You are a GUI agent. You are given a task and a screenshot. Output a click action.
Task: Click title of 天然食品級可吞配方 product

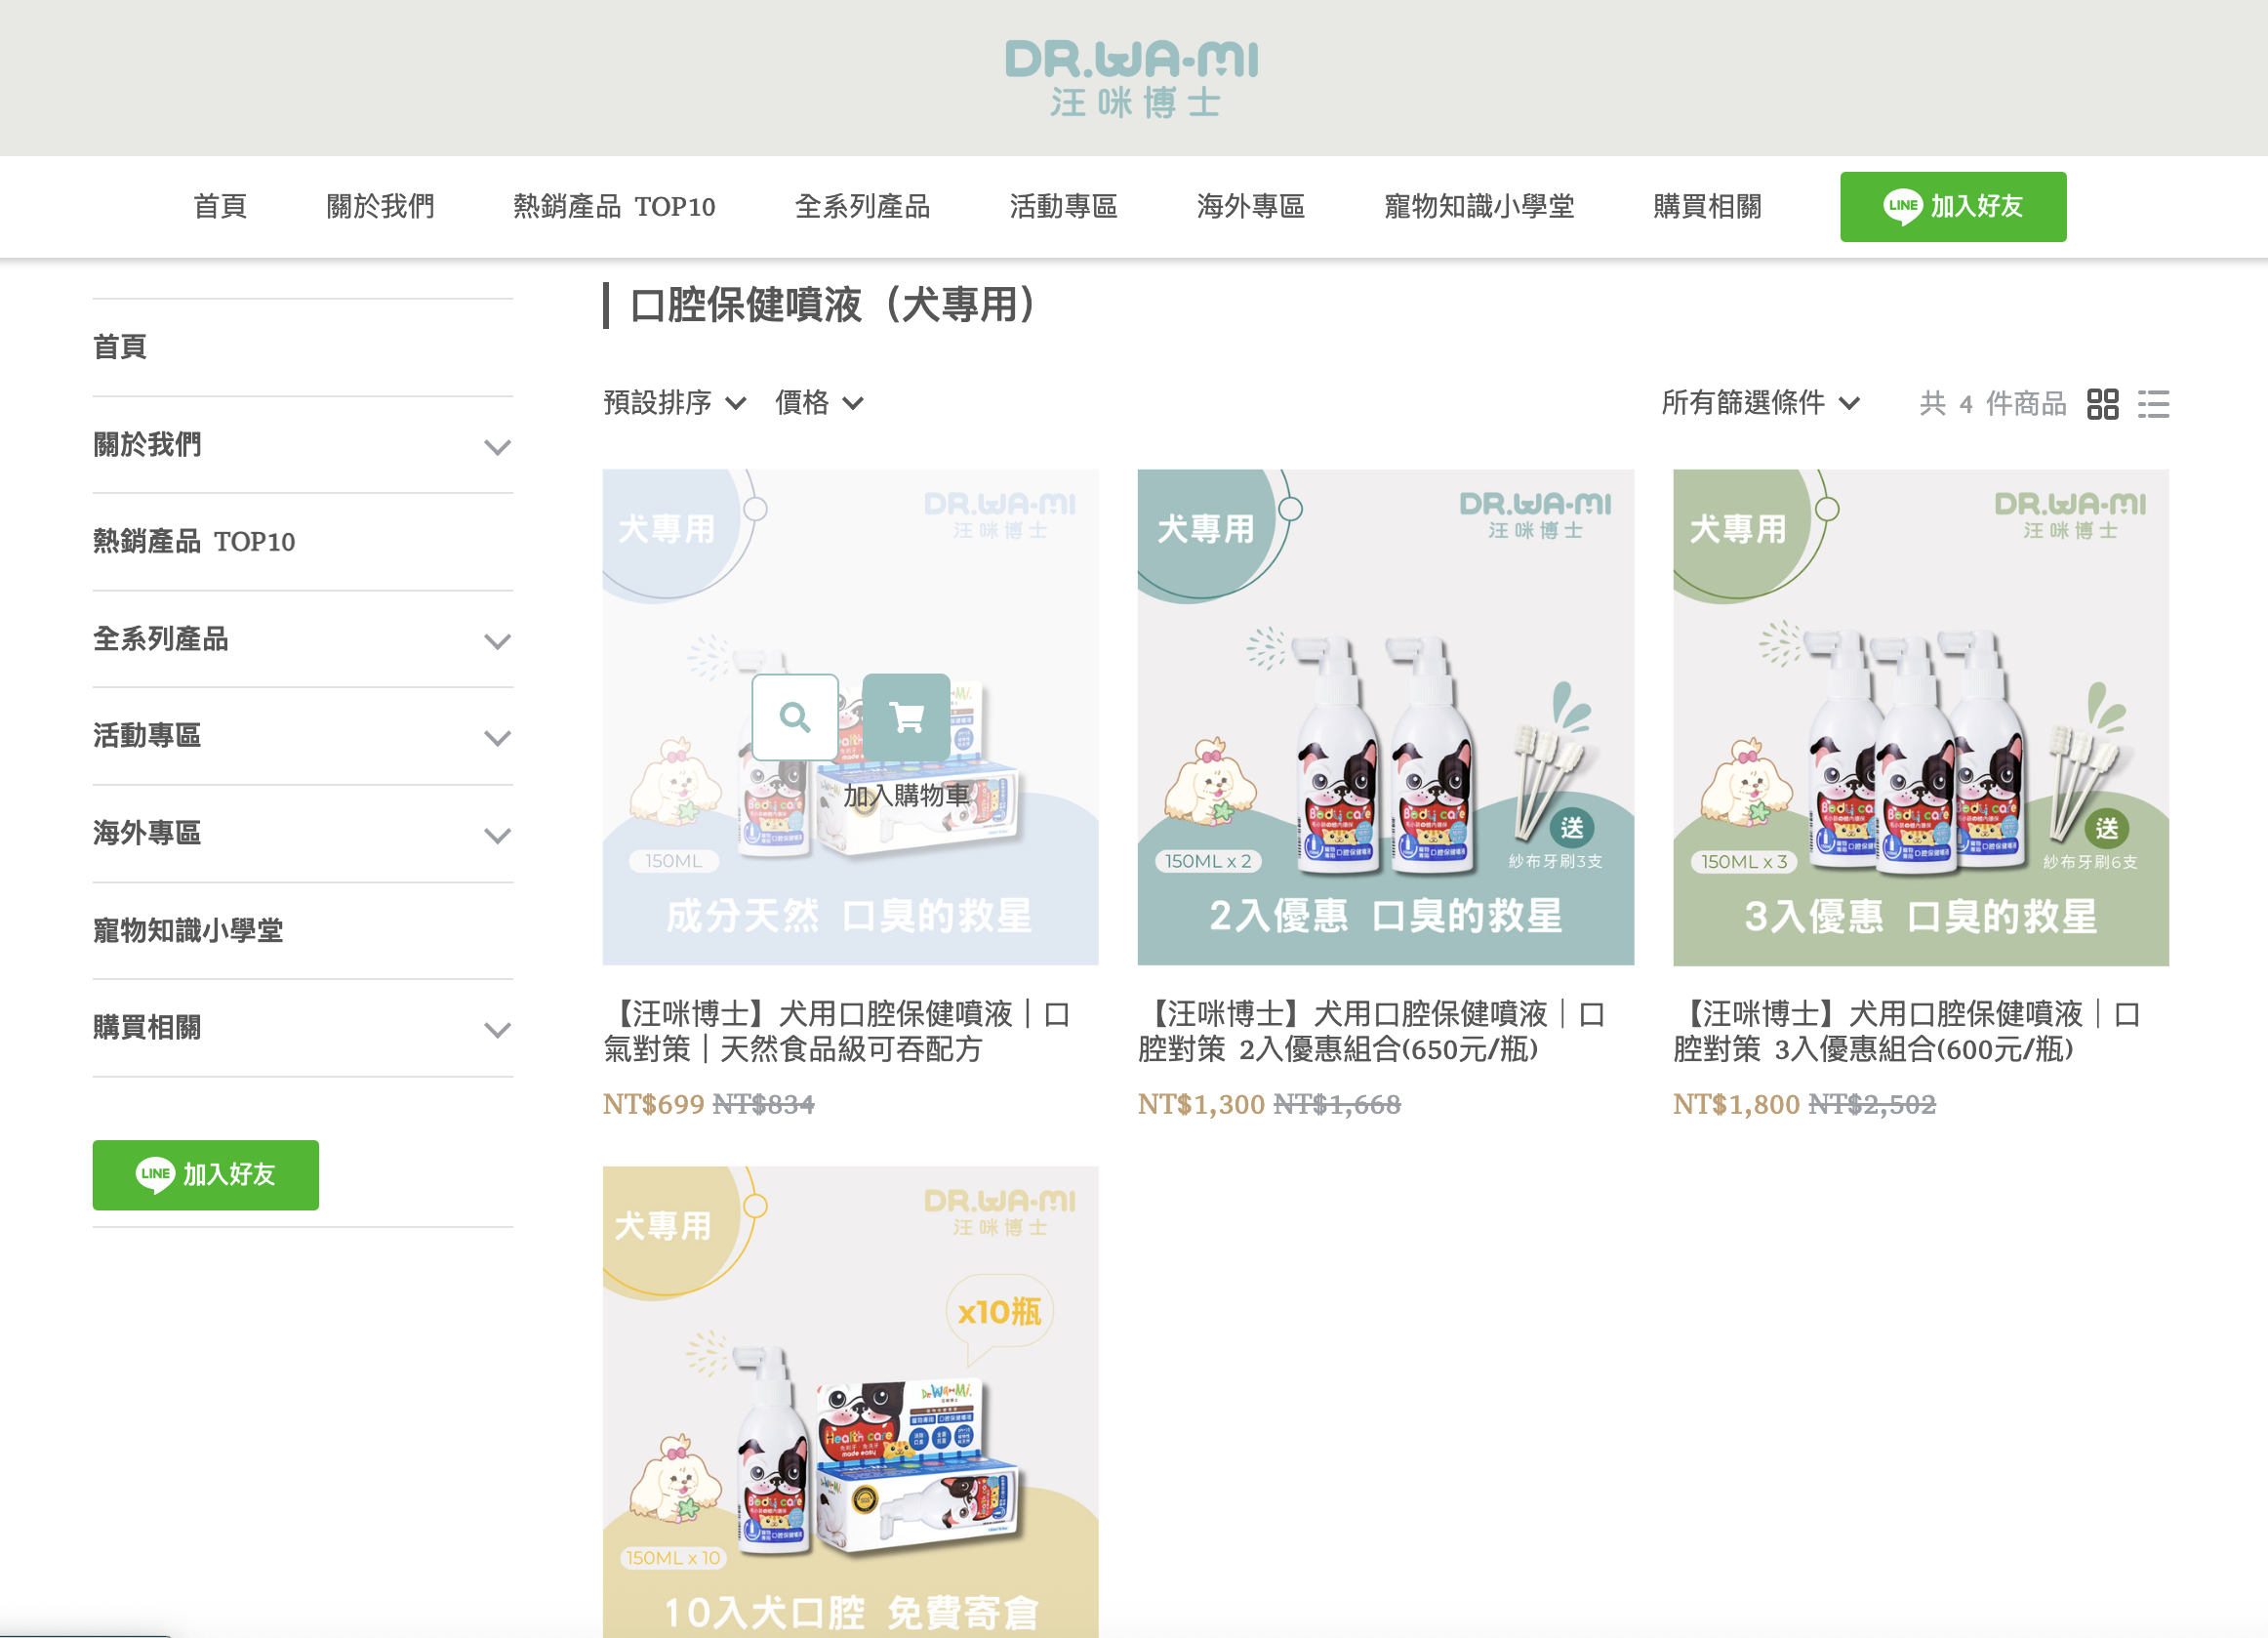838,1031
